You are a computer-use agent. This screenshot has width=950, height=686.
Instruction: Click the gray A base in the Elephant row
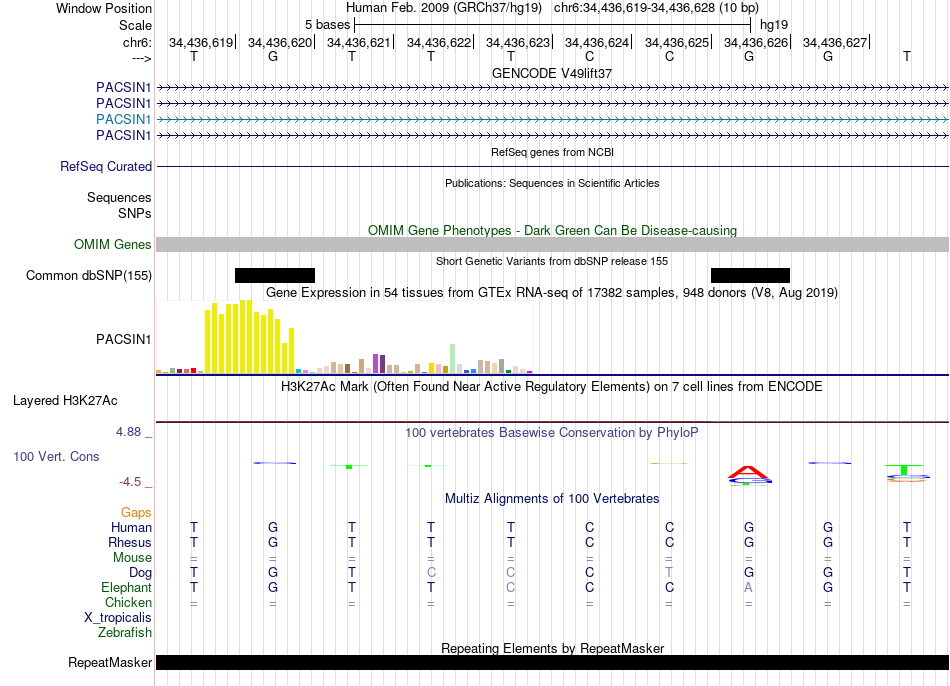click(x=749, y=588)
